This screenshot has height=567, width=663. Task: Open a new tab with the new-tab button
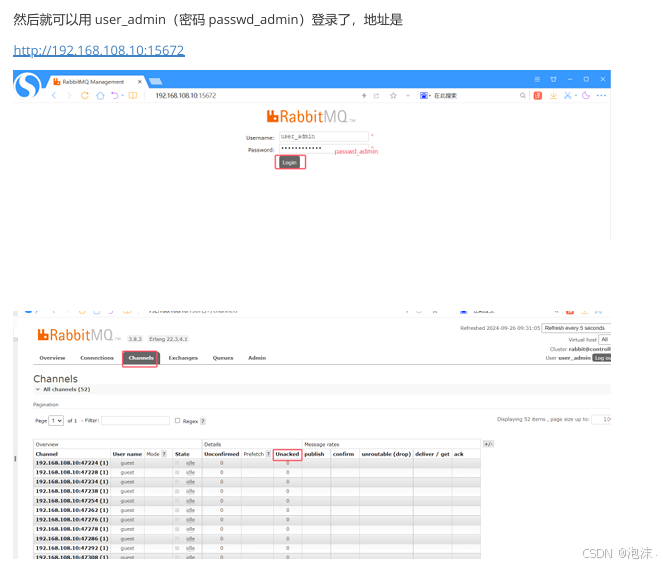[x=155, y=81]
